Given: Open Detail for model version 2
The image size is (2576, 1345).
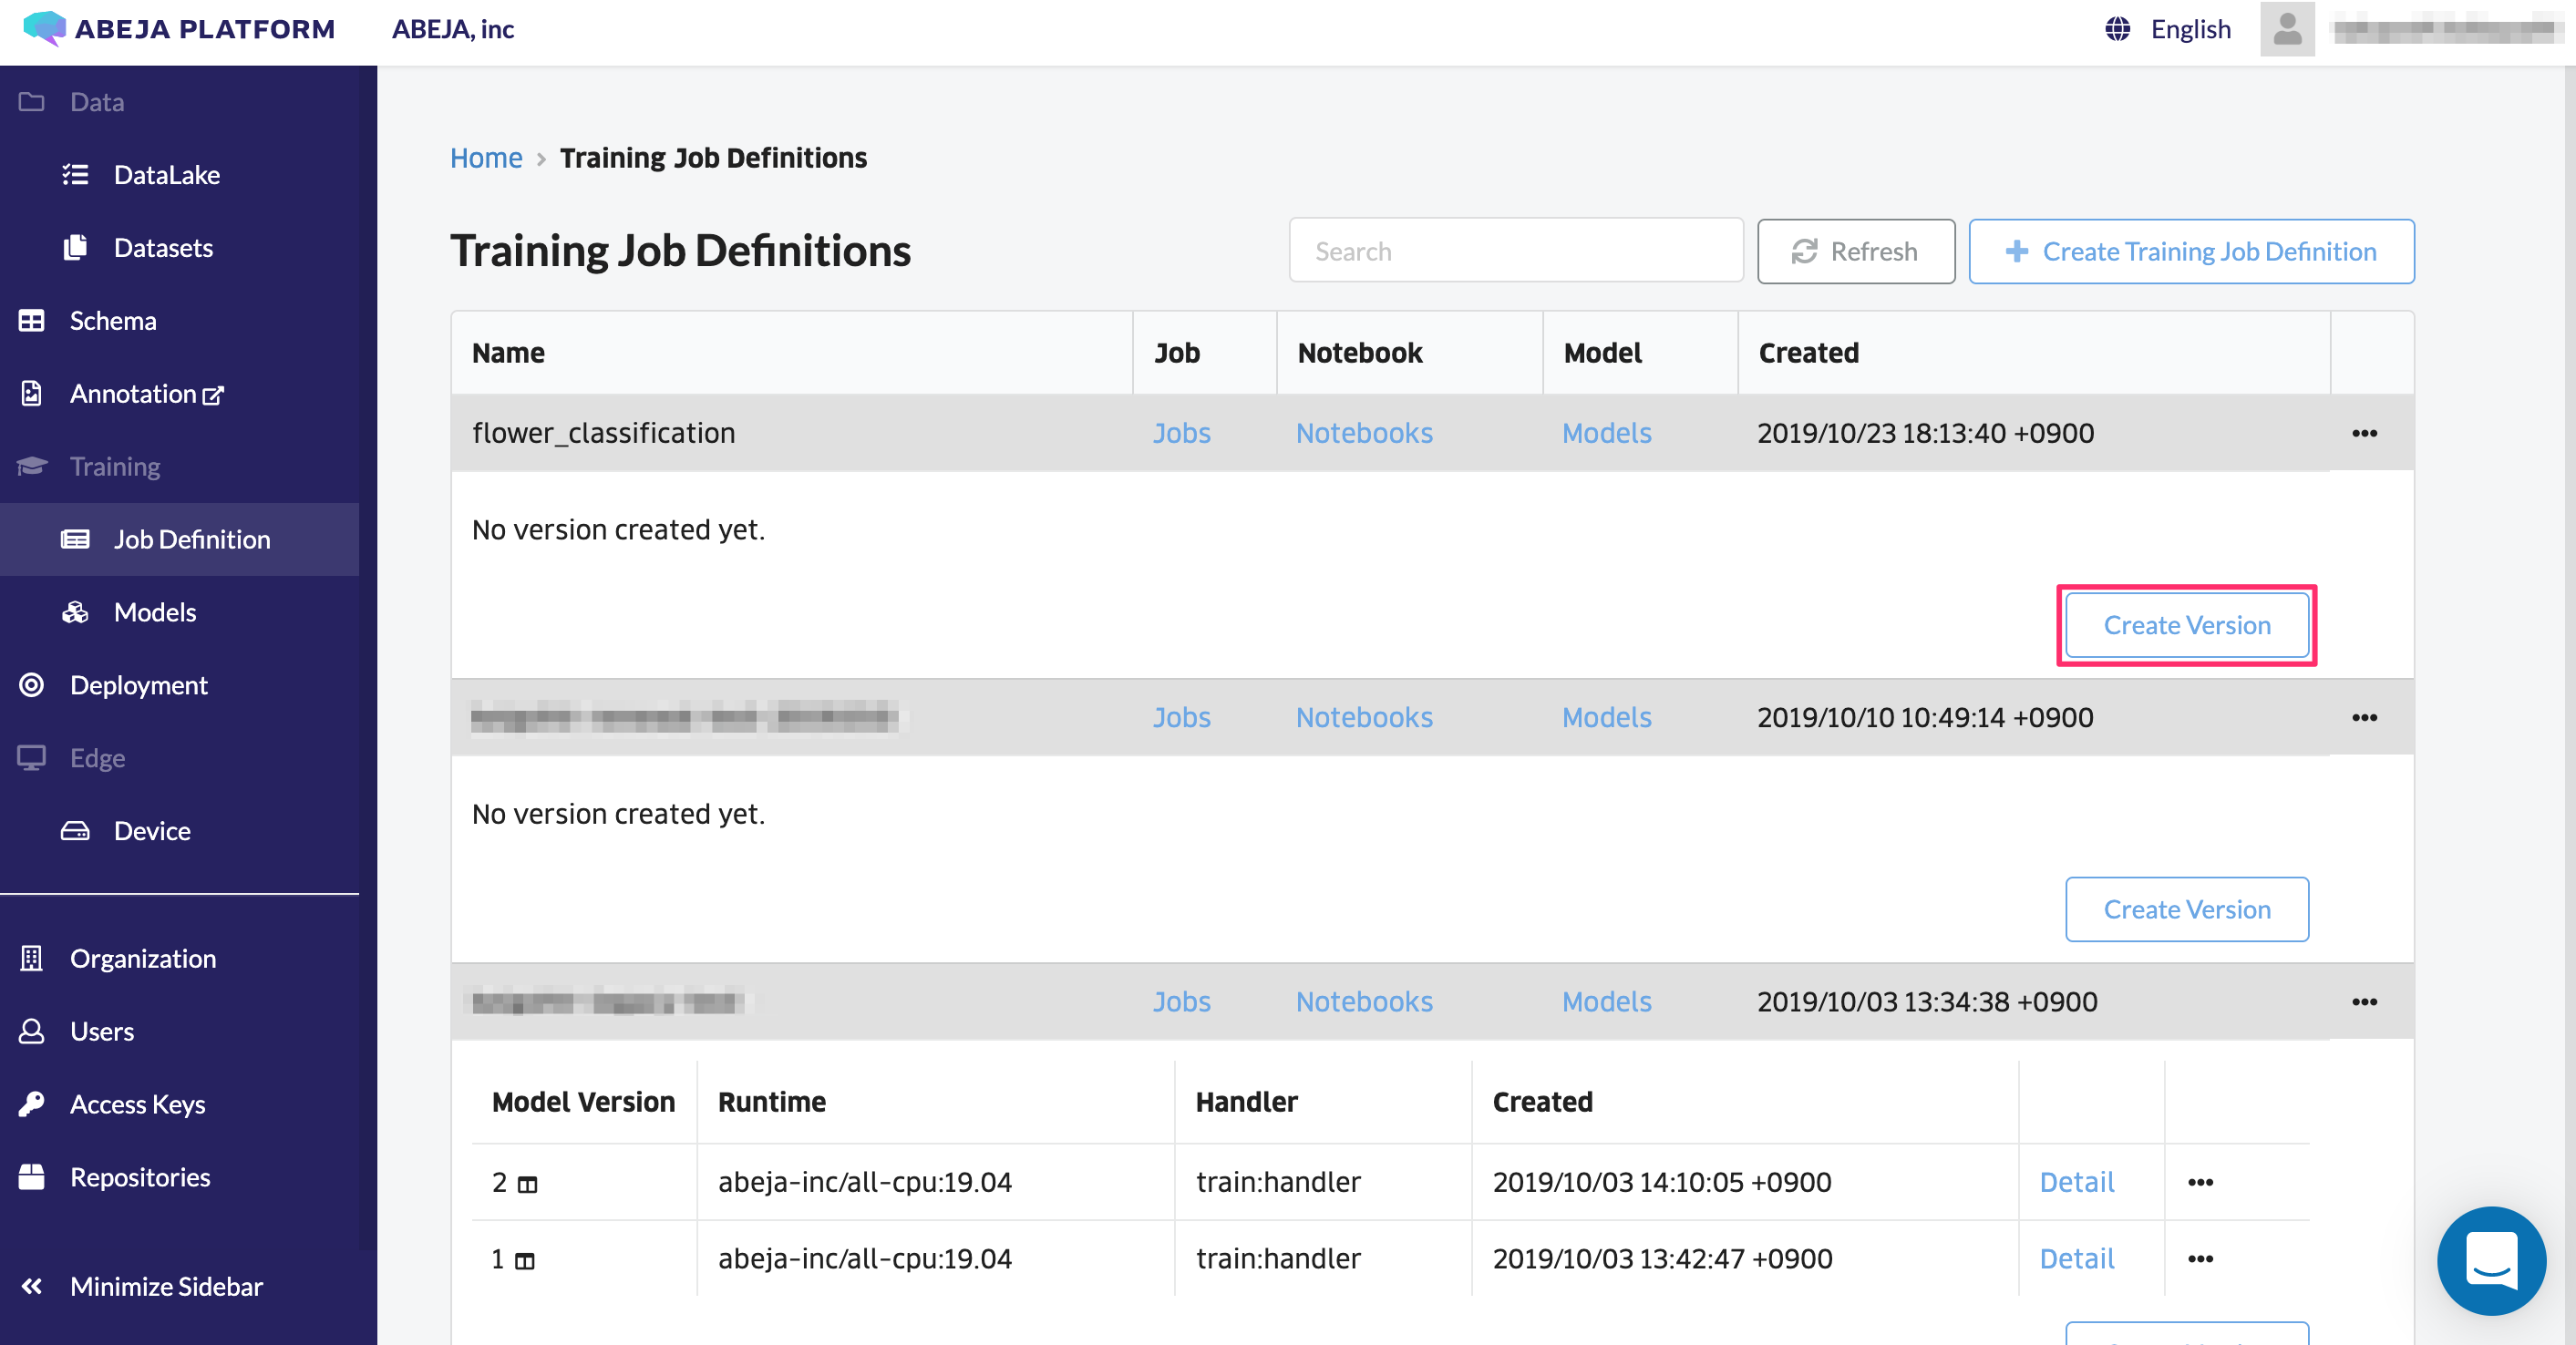Looking at the screenshot, I should (2076, 1182).
